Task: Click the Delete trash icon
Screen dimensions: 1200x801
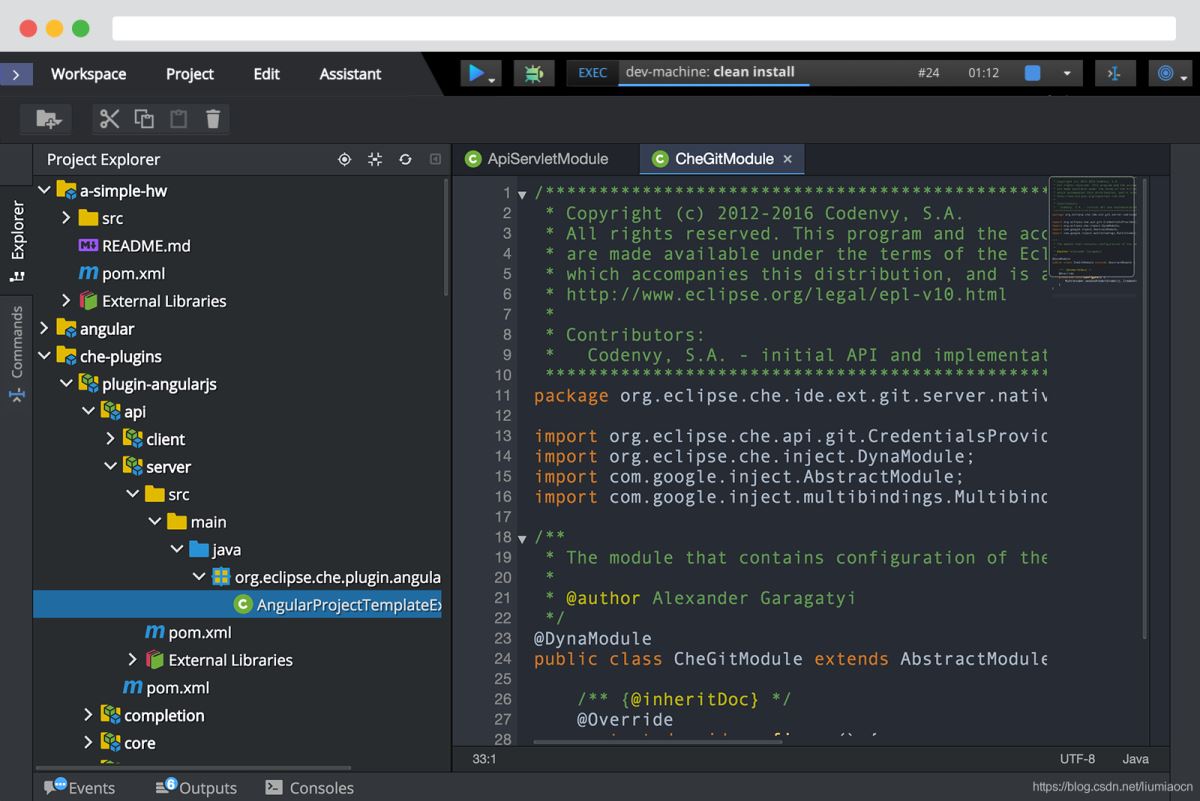Action: pos(213,119)
